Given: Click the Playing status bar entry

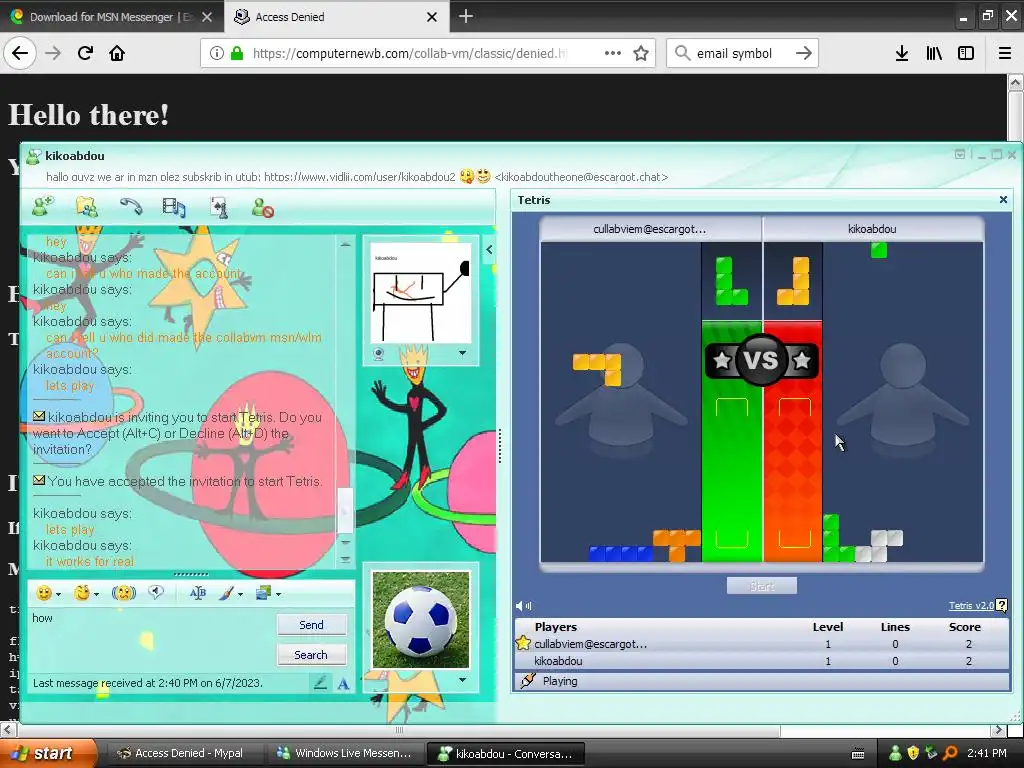Looking at the screenshot, I should 761,681.
